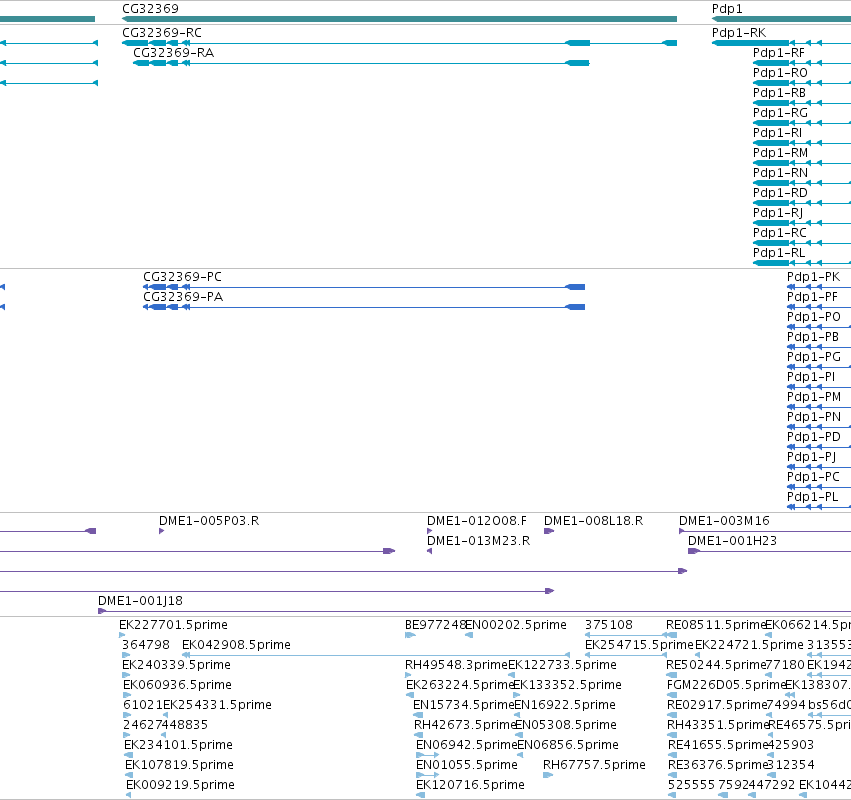
Task: Click the 525555 EST label
Action: point(691,785)
